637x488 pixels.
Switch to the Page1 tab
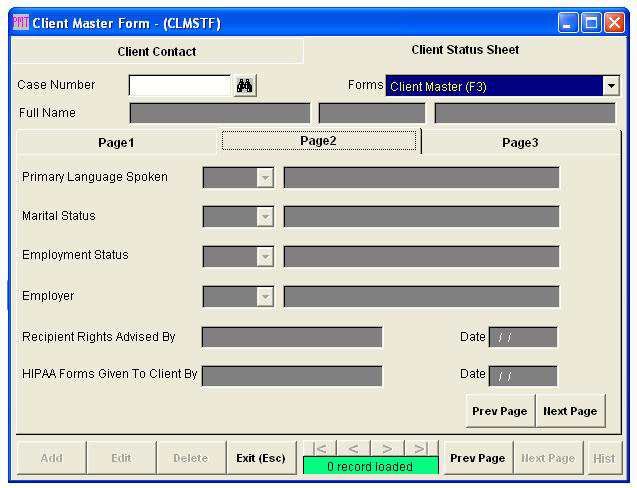pyautogui.click(x=116, y=143)
